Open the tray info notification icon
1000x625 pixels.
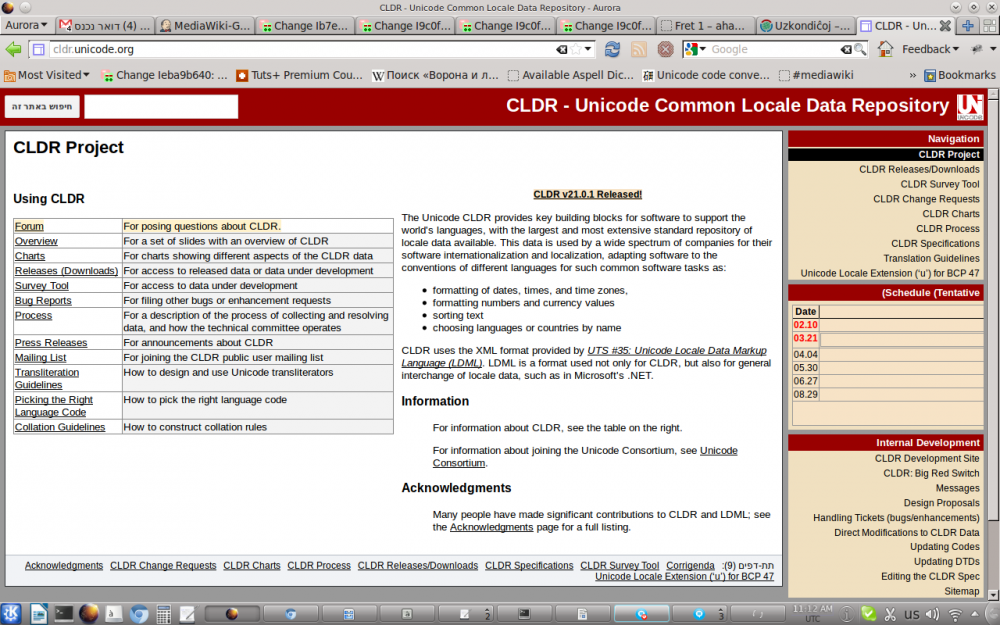847,614
